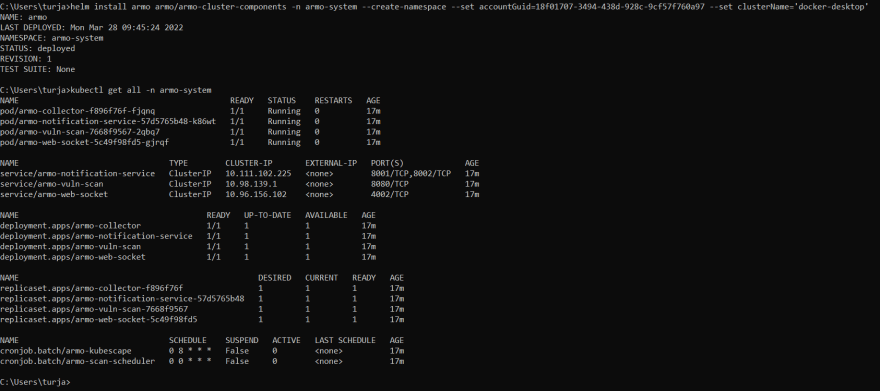This screenshot has height=391, width=880.
Task: Click replicaset.apps/armo-notification-service-57d5765b48 name
Action: [122, 298]
